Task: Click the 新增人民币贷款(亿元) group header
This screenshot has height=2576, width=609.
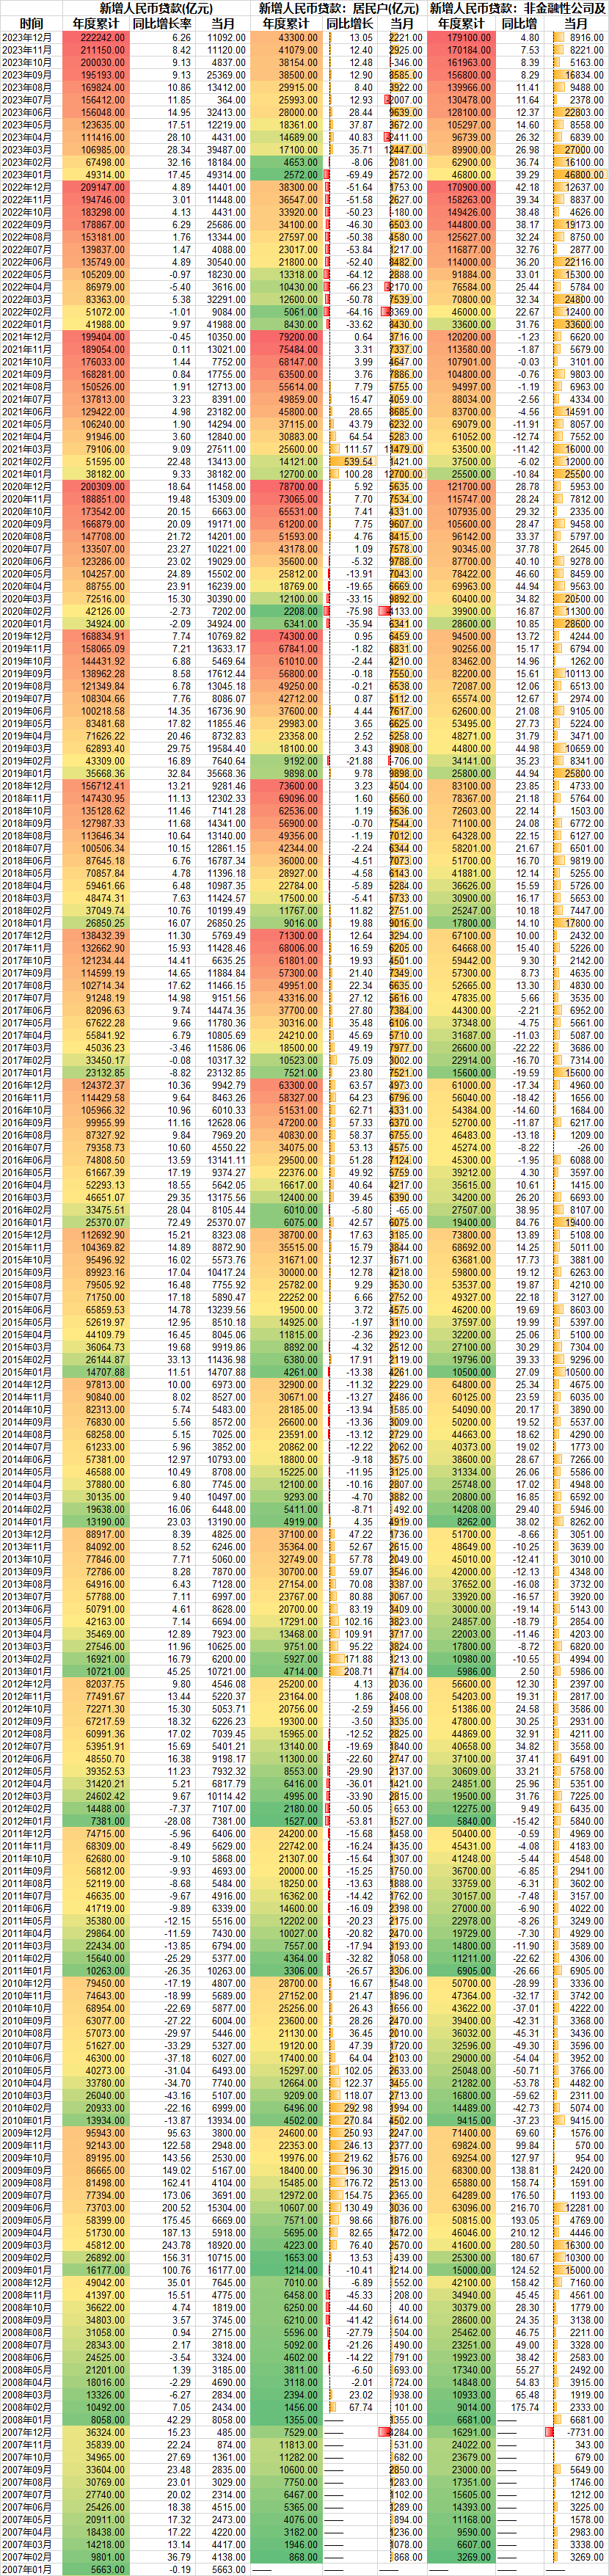Action: tap(155, 8)
